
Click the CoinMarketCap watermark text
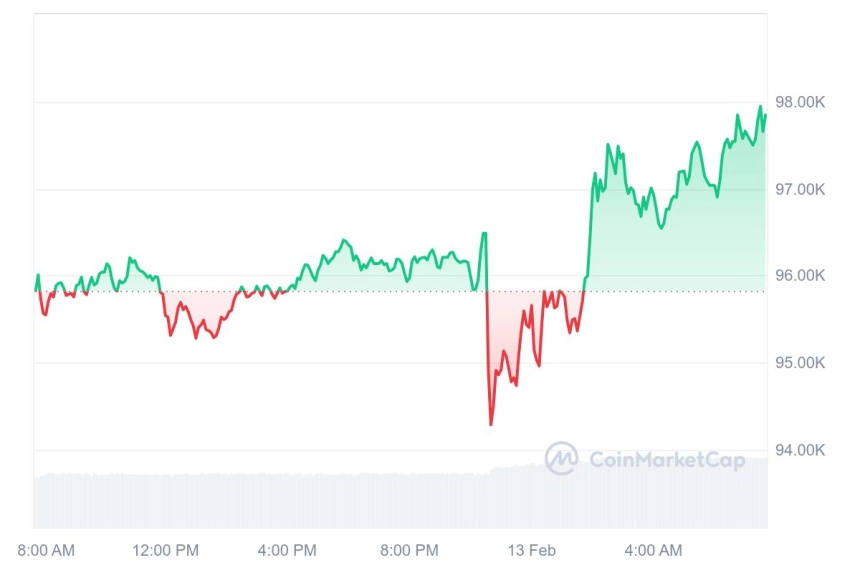(x=667, y=459)
